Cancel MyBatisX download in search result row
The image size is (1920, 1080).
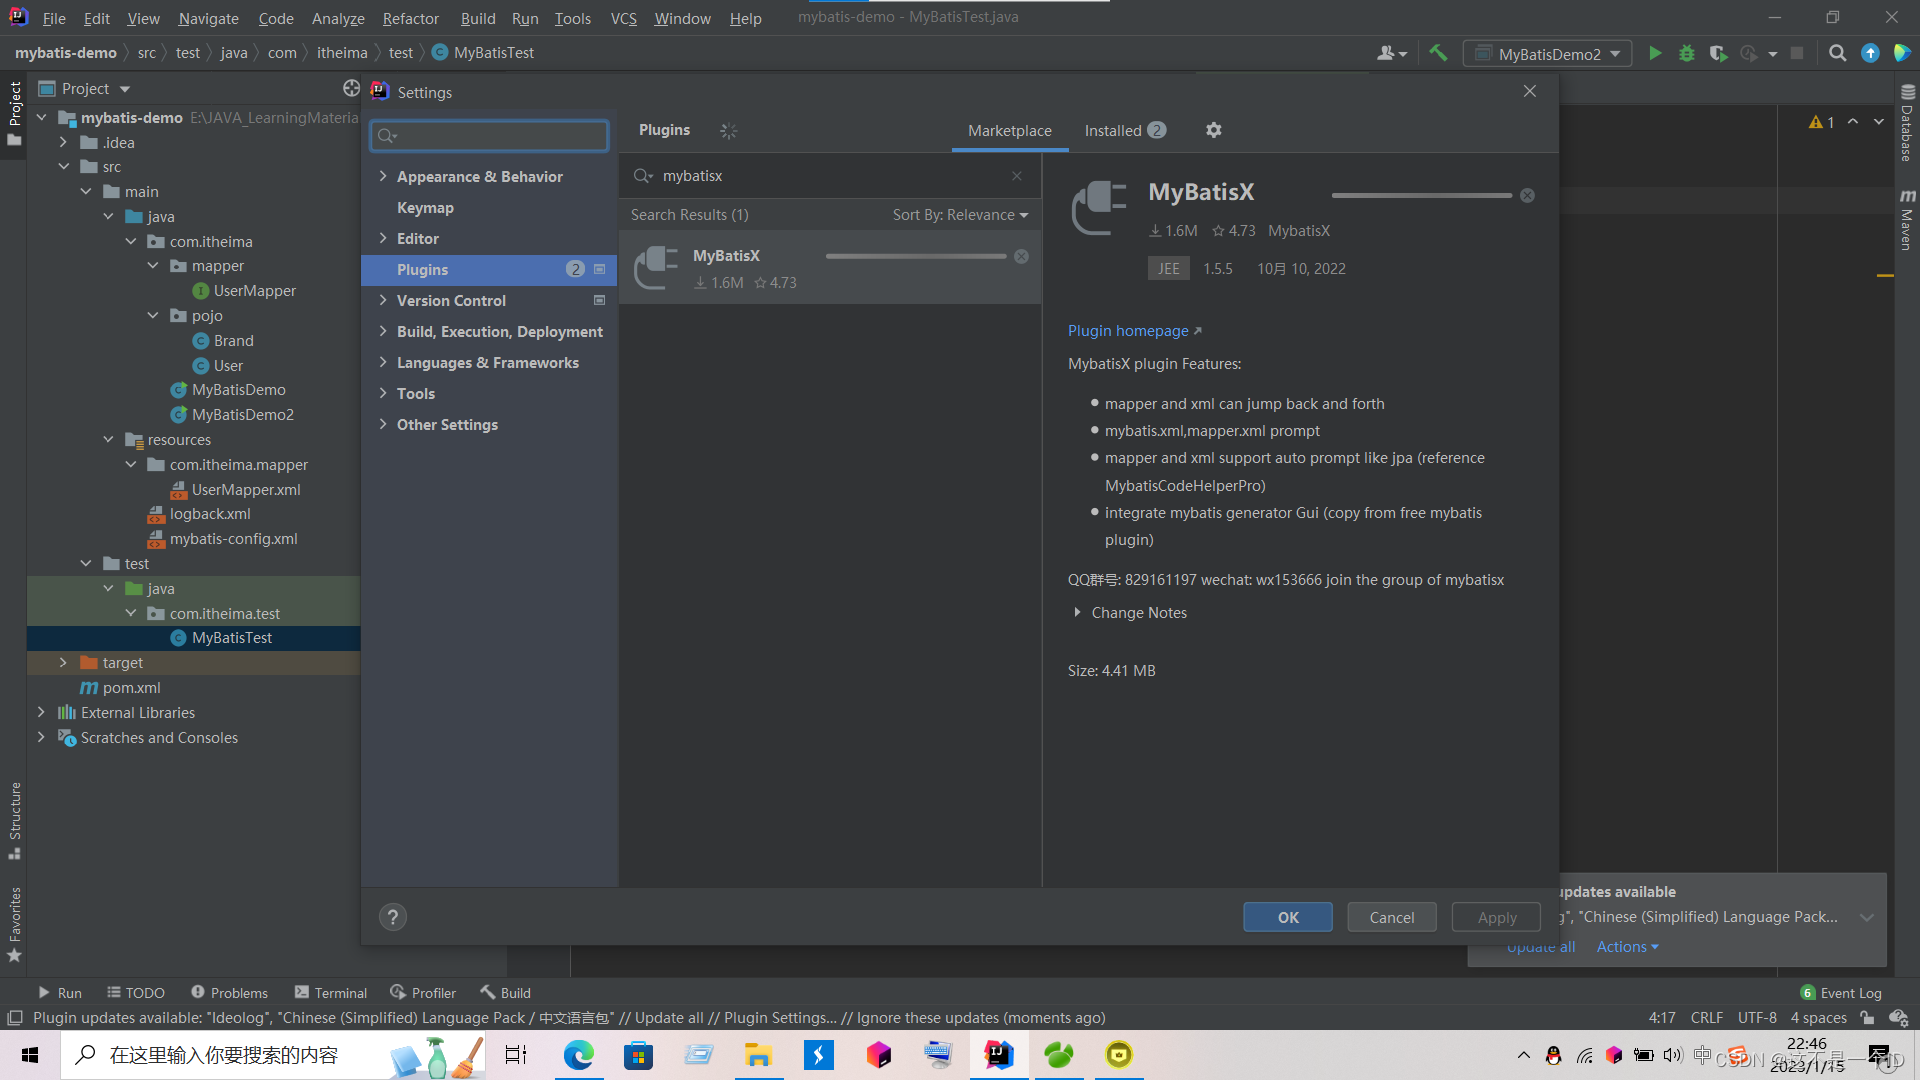(x=1021, y=257)
